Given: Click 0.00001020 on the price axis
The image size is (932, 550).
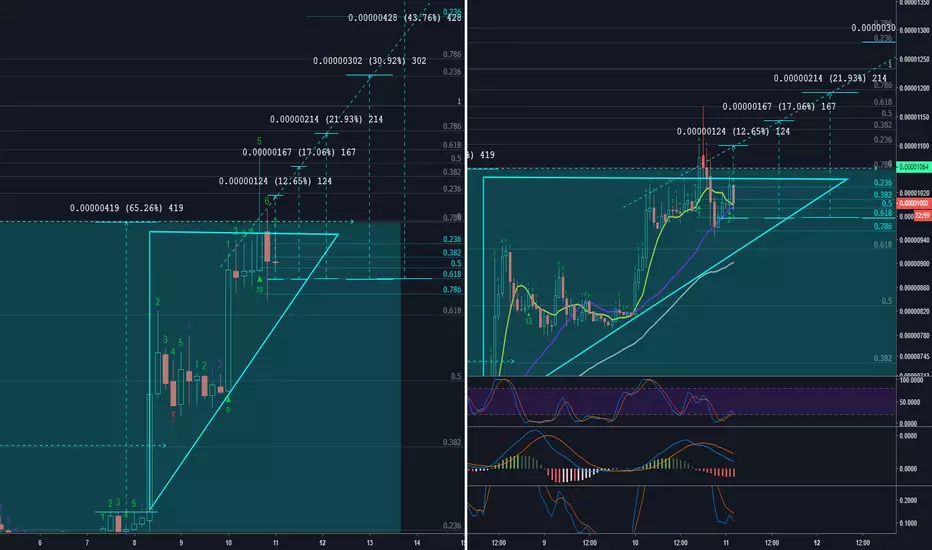Looking at the screenshot, I should click(915, 193).
